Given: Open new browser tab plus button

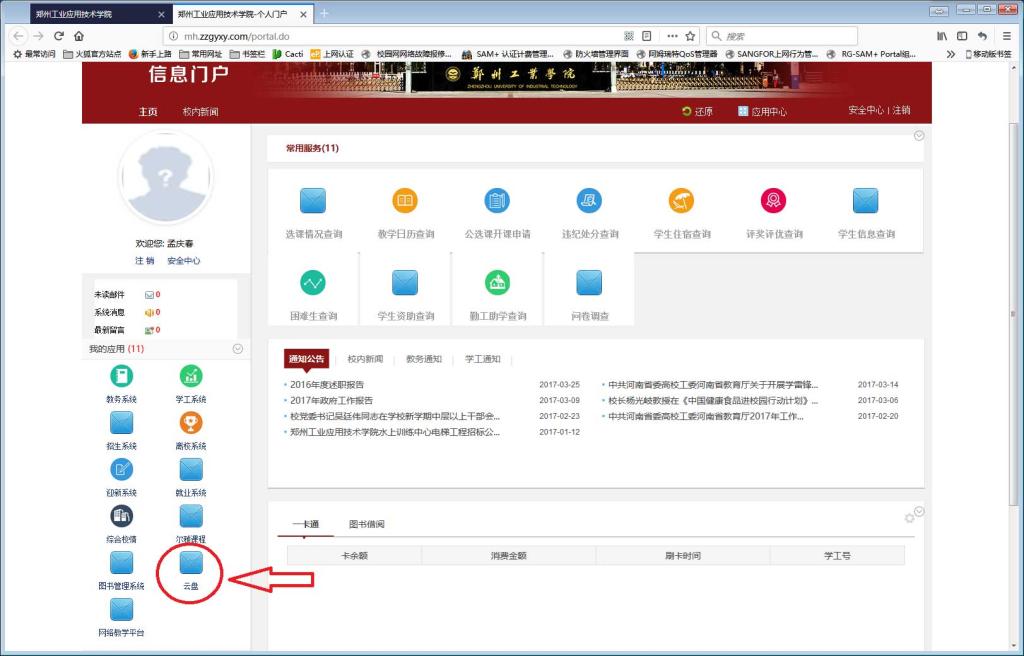Looking at the screenshot, I should click(324, 14).
